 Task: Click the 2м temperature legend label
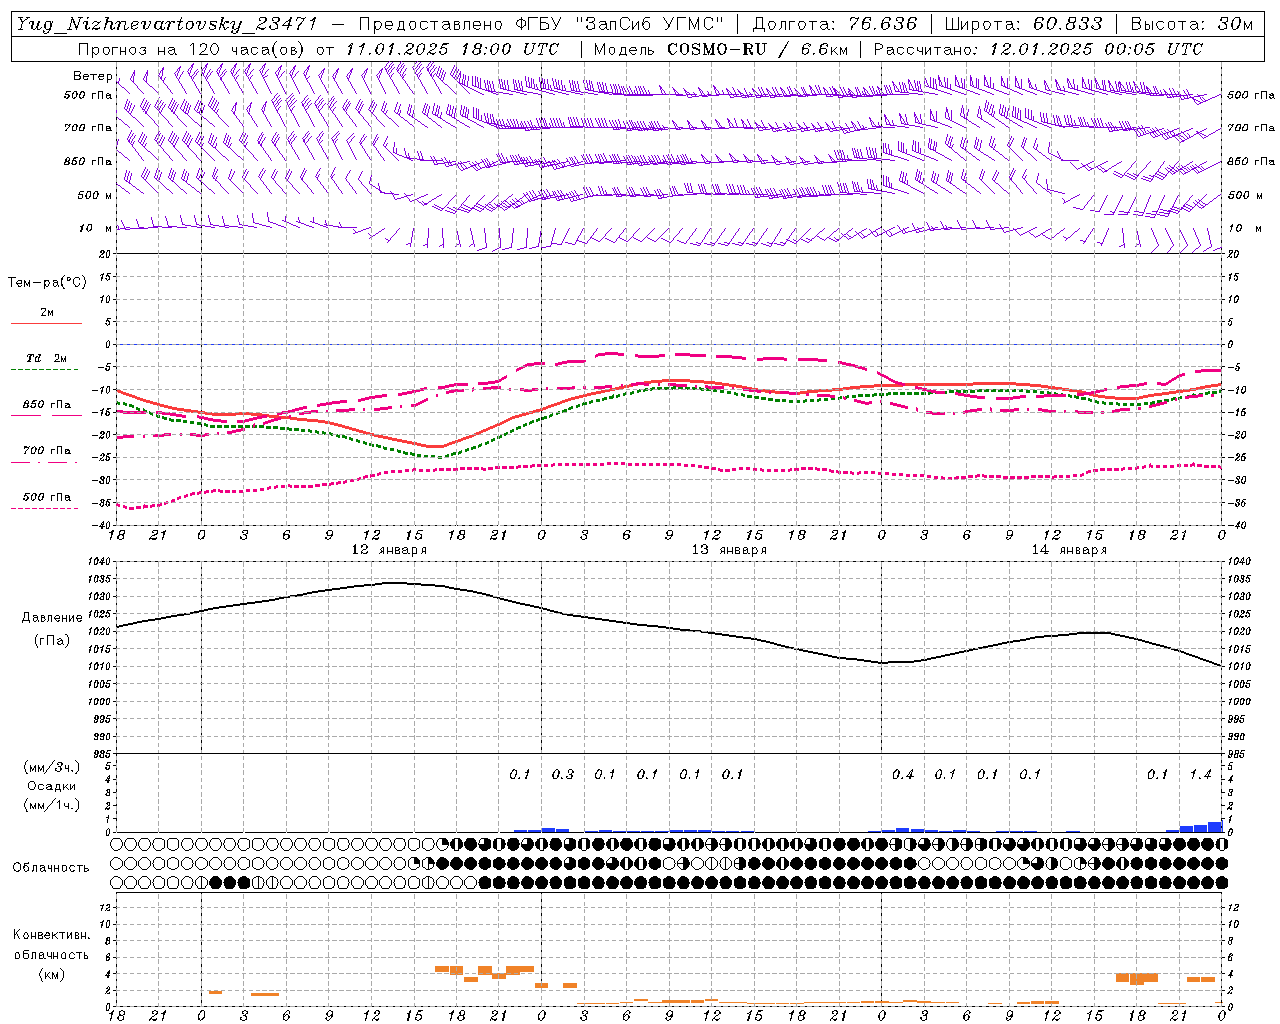47,312
